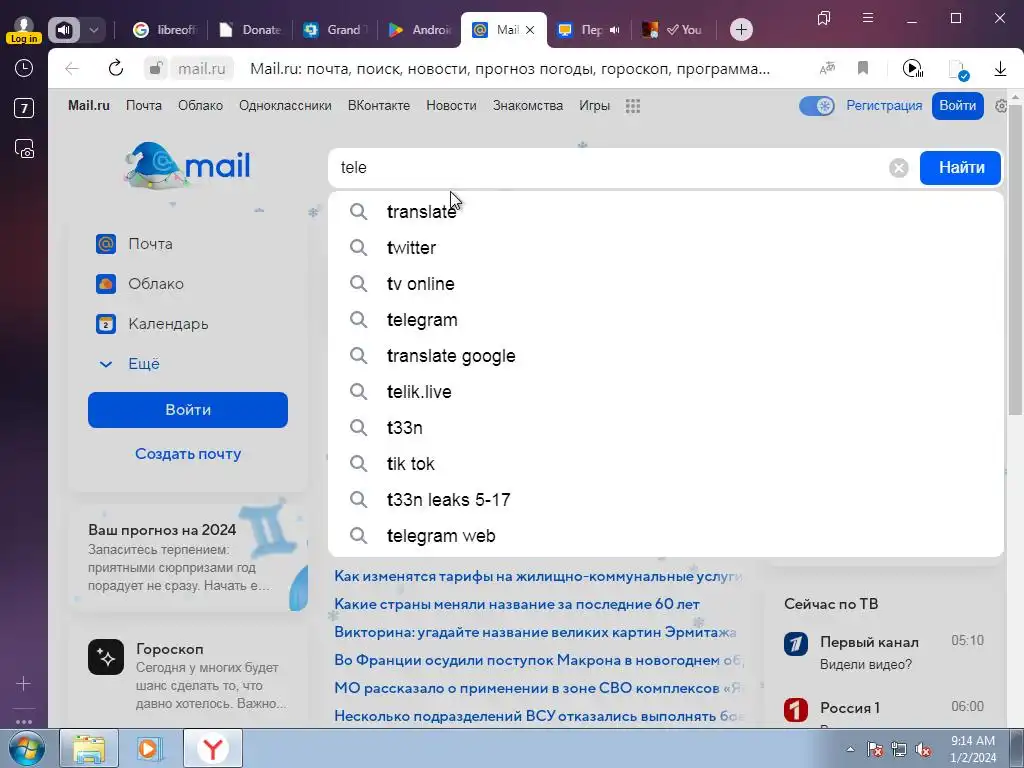Open the browser hamburger menu

[x=868, y=18]
